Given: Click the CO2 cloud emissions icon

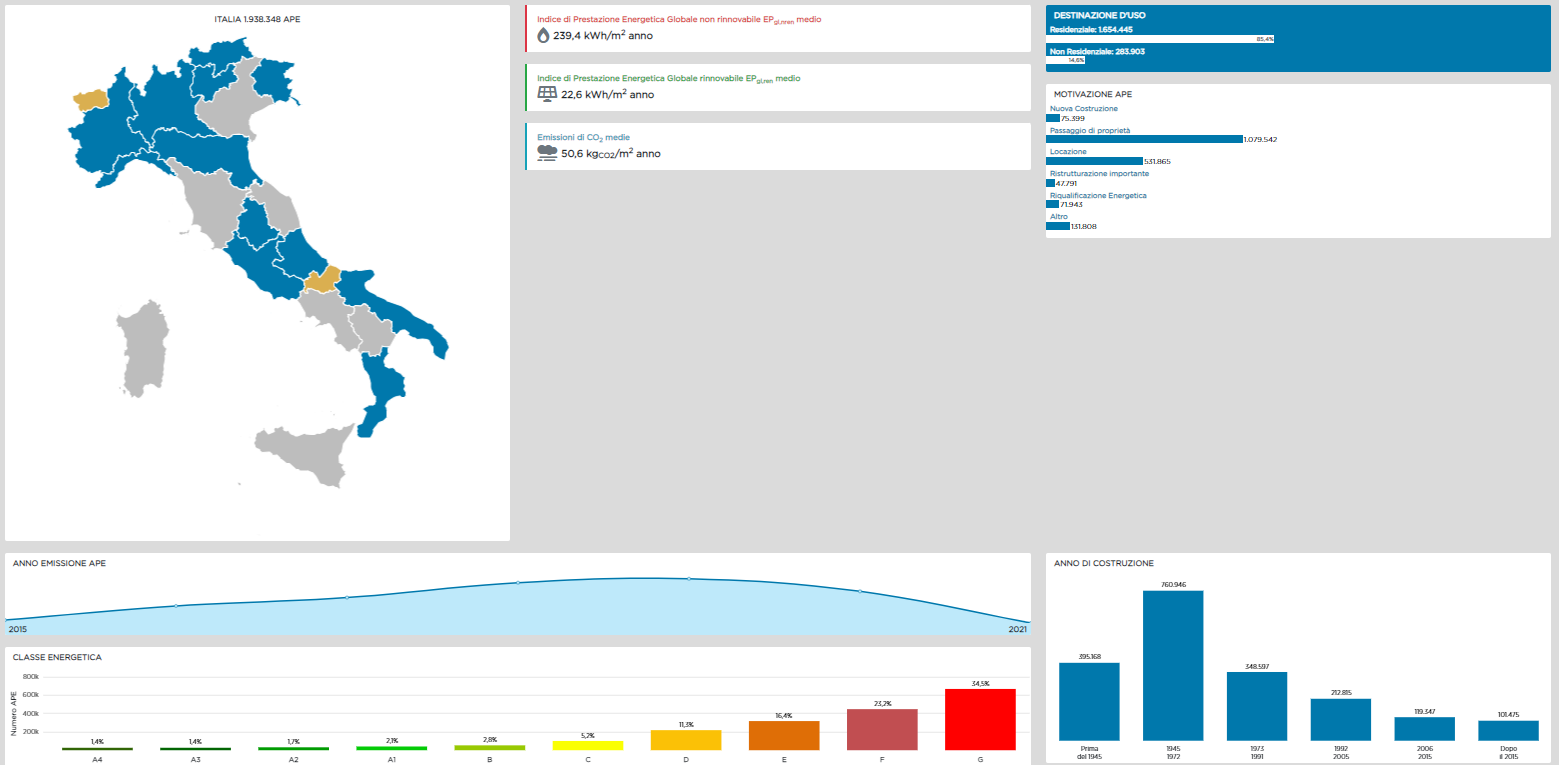Looking at the screenshot, I should (547, 153).
